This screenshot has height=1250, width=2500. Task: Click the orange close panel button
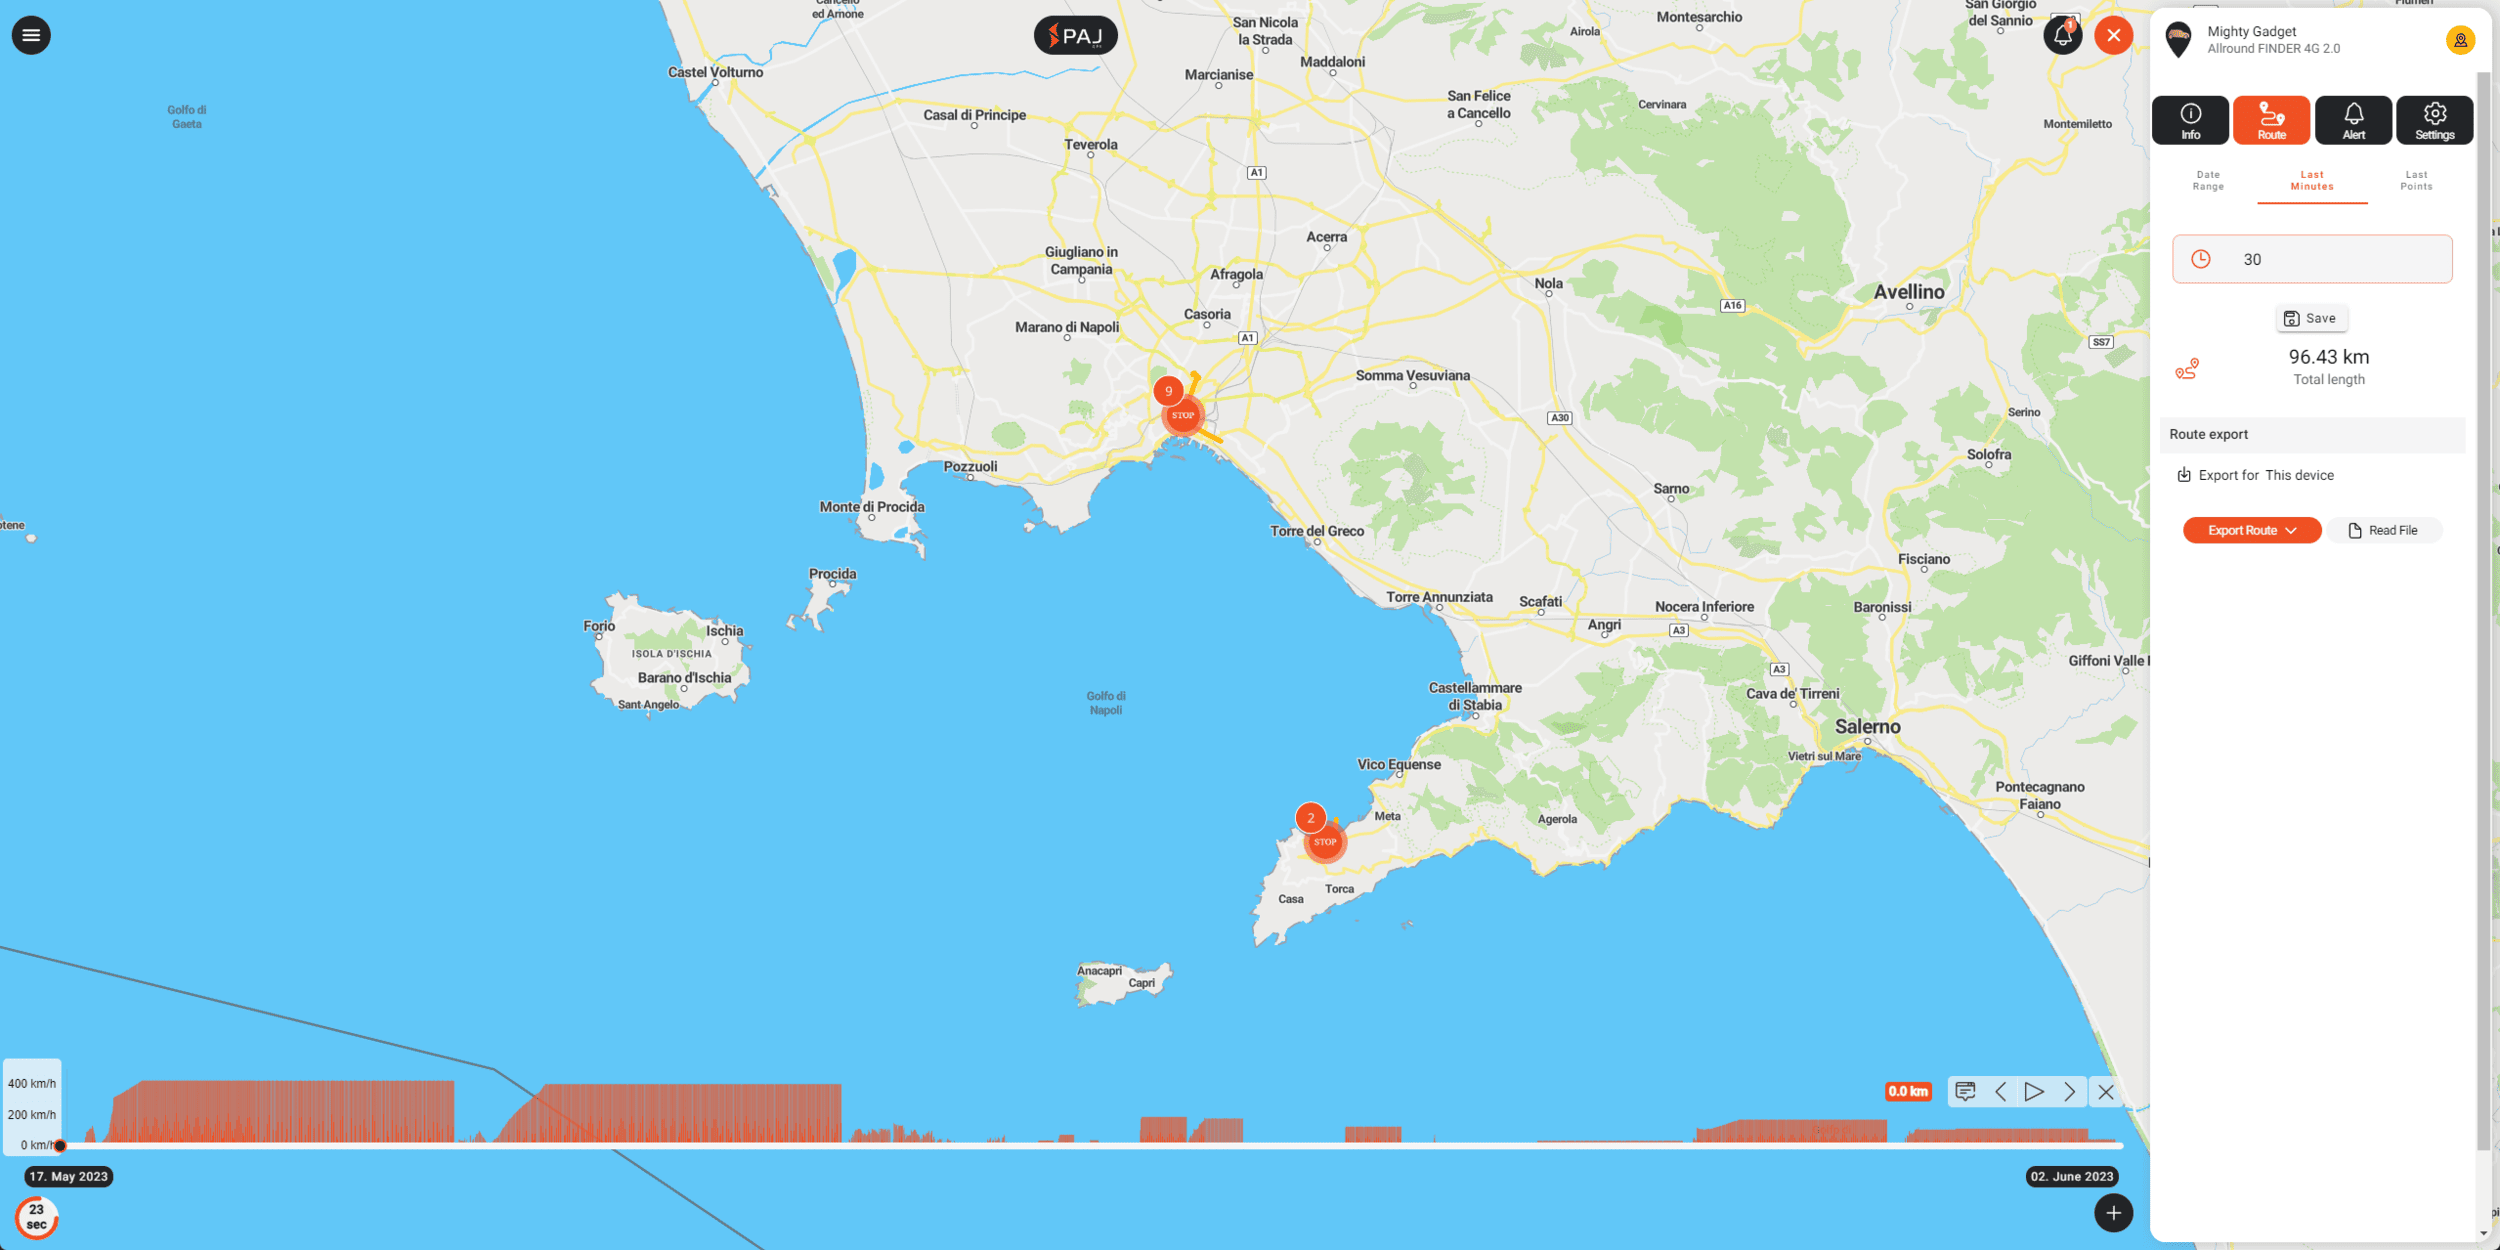tap(2113, 36)
